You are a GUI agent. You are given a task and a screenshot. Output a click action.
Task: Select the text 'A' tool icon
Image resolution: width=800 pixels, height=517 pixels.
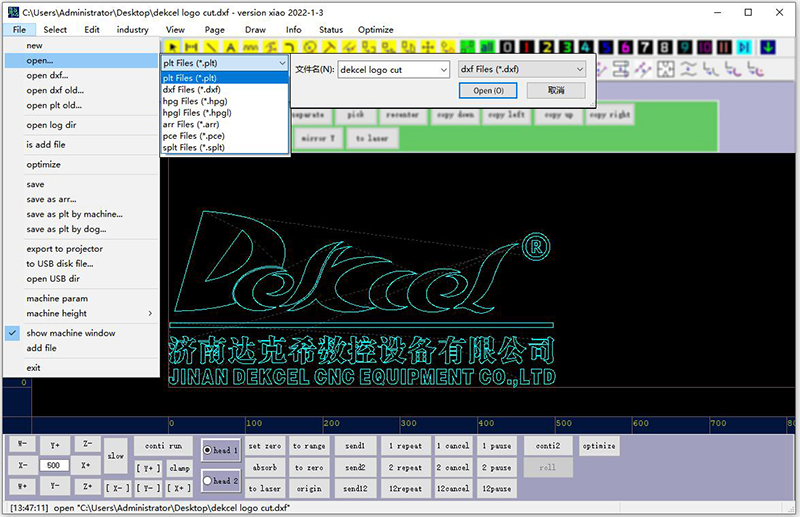[231, 47]
